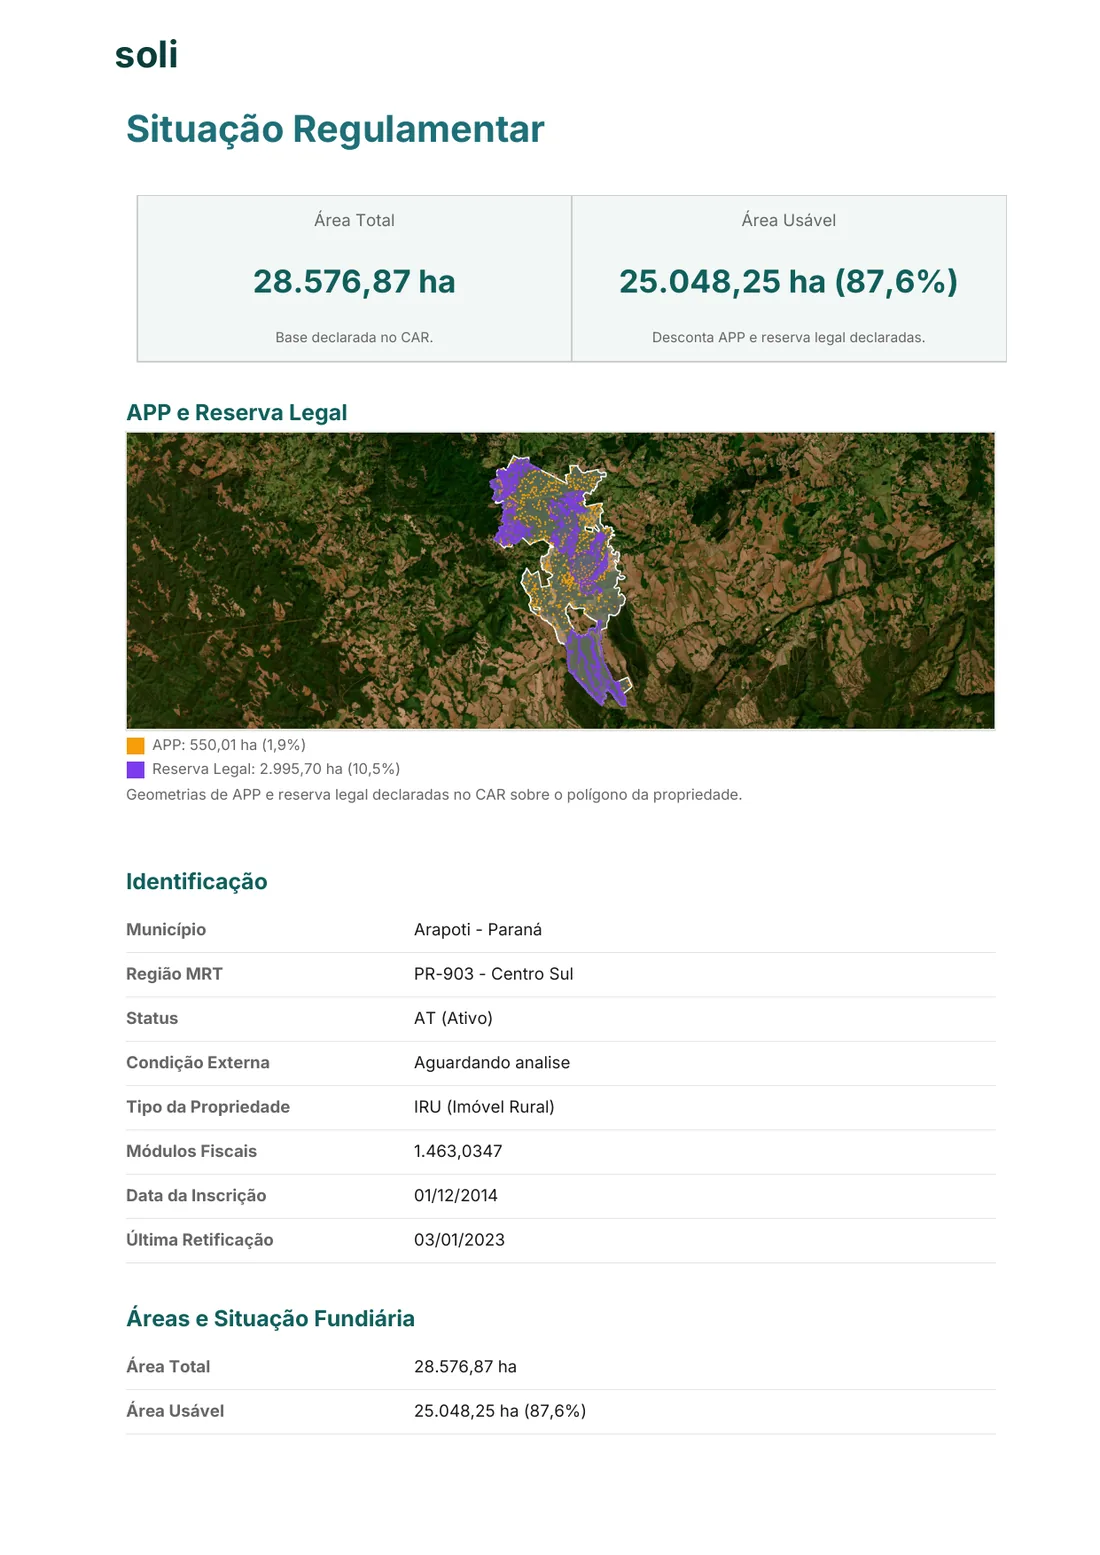Click the APP e Reserva Legal heading
The width and height of the screenshot is (1100, 1555).
point(237,413)
